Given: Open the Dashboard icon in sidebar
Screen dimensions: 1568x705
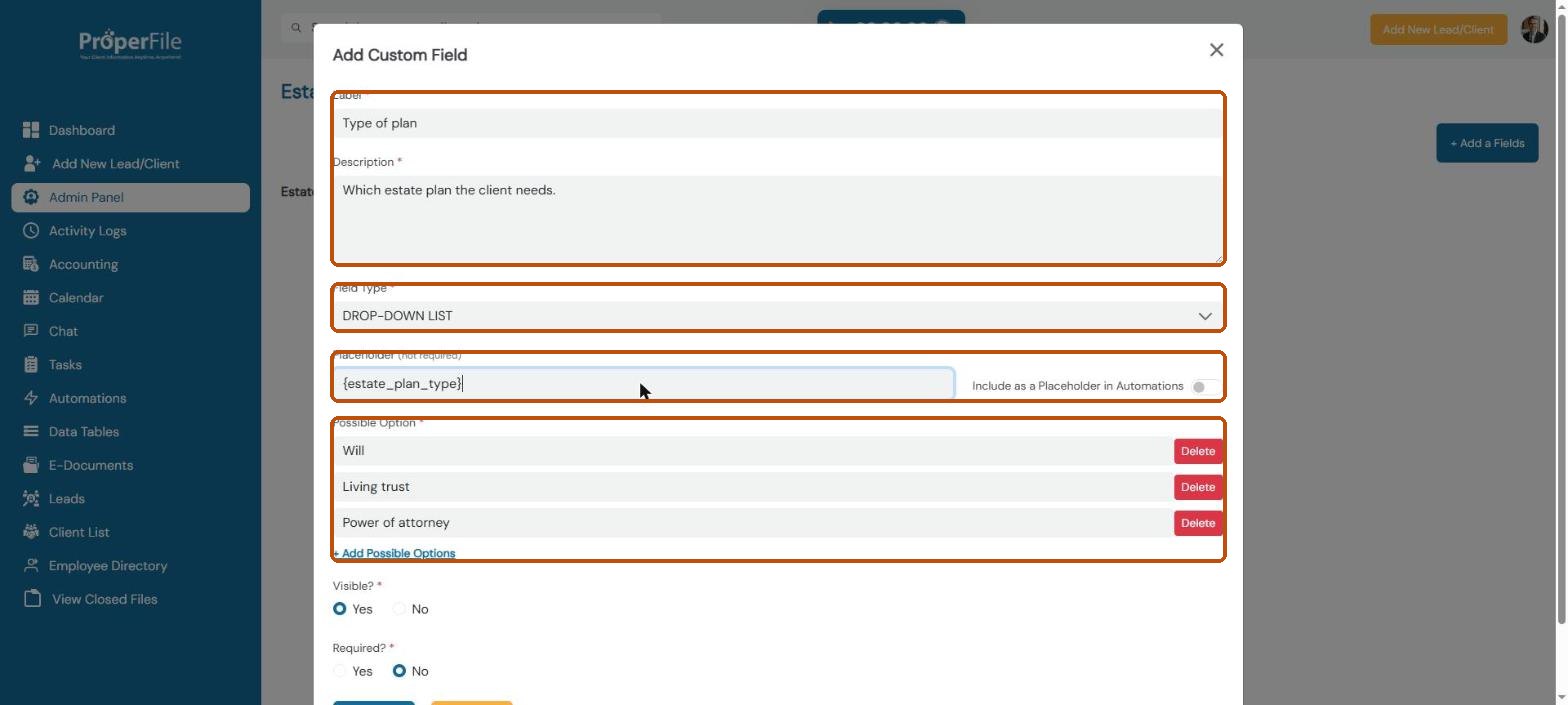Looking at the screenshot, I should 30,130.
